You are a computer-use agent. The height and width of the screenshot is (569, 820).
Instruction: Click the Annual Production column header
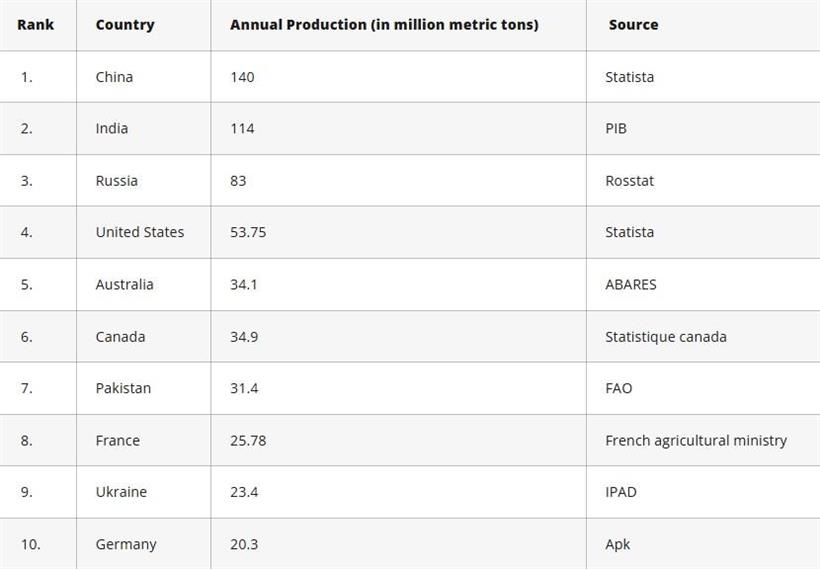(x=384, y=24)
